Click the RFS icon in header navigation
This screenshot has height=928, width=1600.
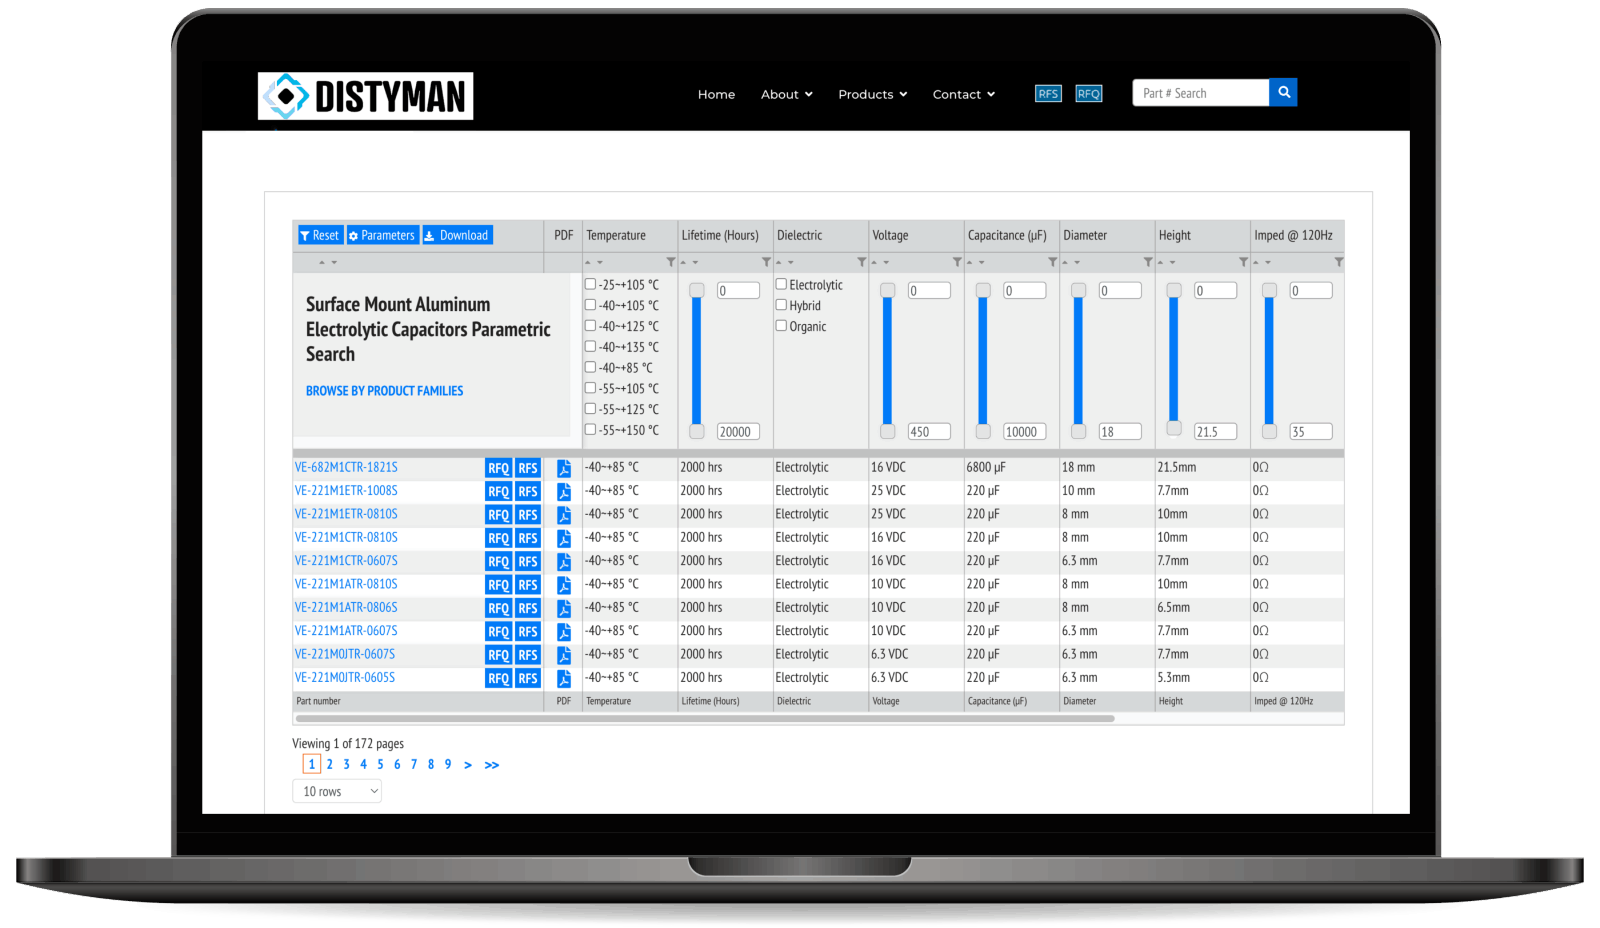tap(1048, 94)
